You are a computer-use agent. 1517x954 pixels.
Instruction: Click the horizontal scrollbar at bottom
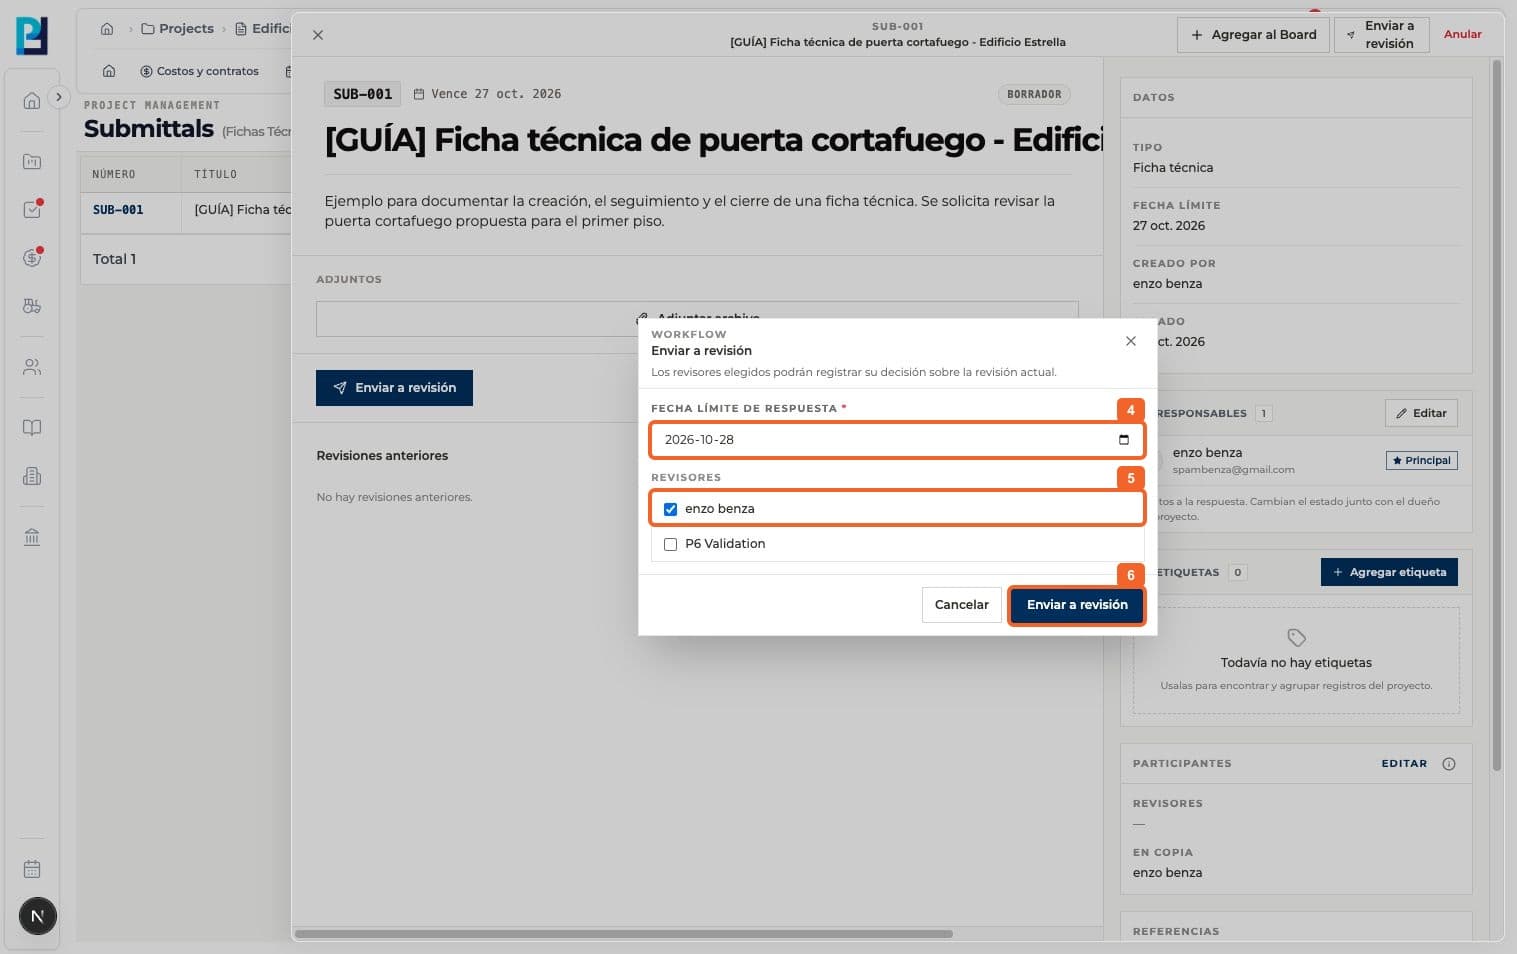tap(624, 934)
